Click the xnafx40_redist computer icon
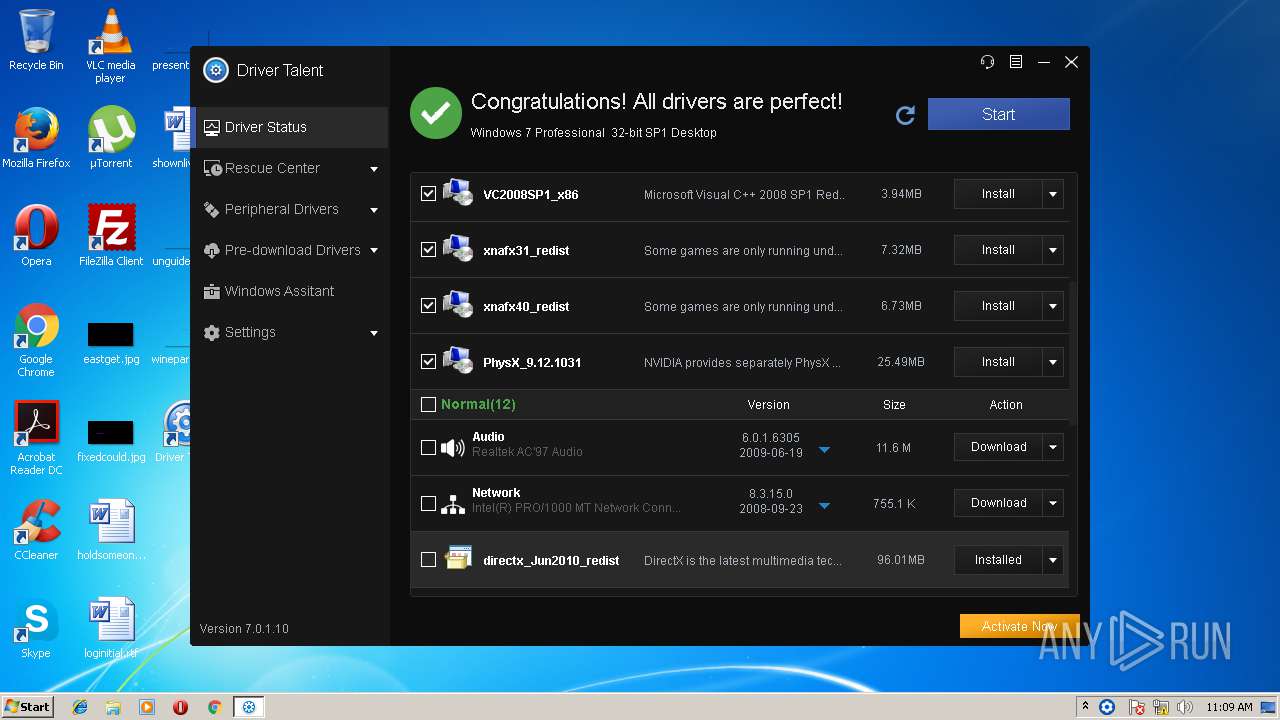This screenshot has width=1280, height=720. click(458, 305)
